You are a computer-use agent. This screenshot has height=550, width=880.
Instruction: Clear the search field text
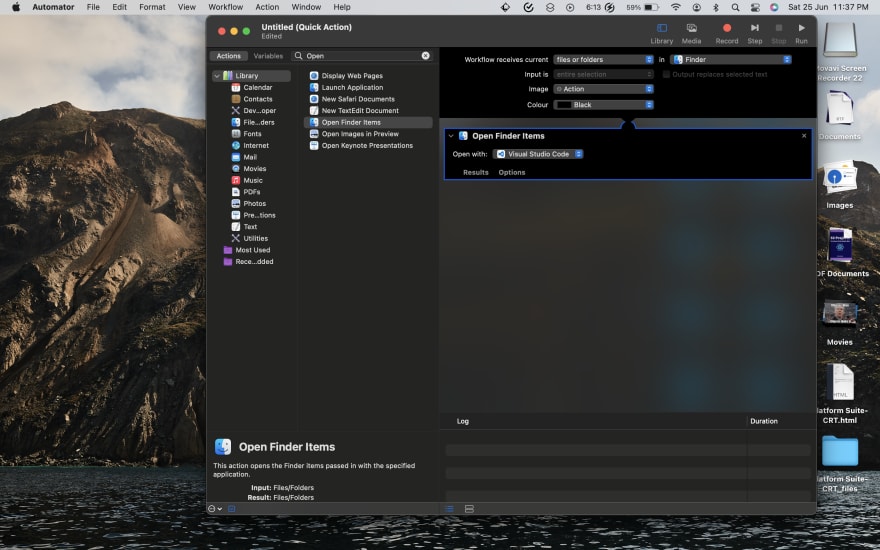425,56
